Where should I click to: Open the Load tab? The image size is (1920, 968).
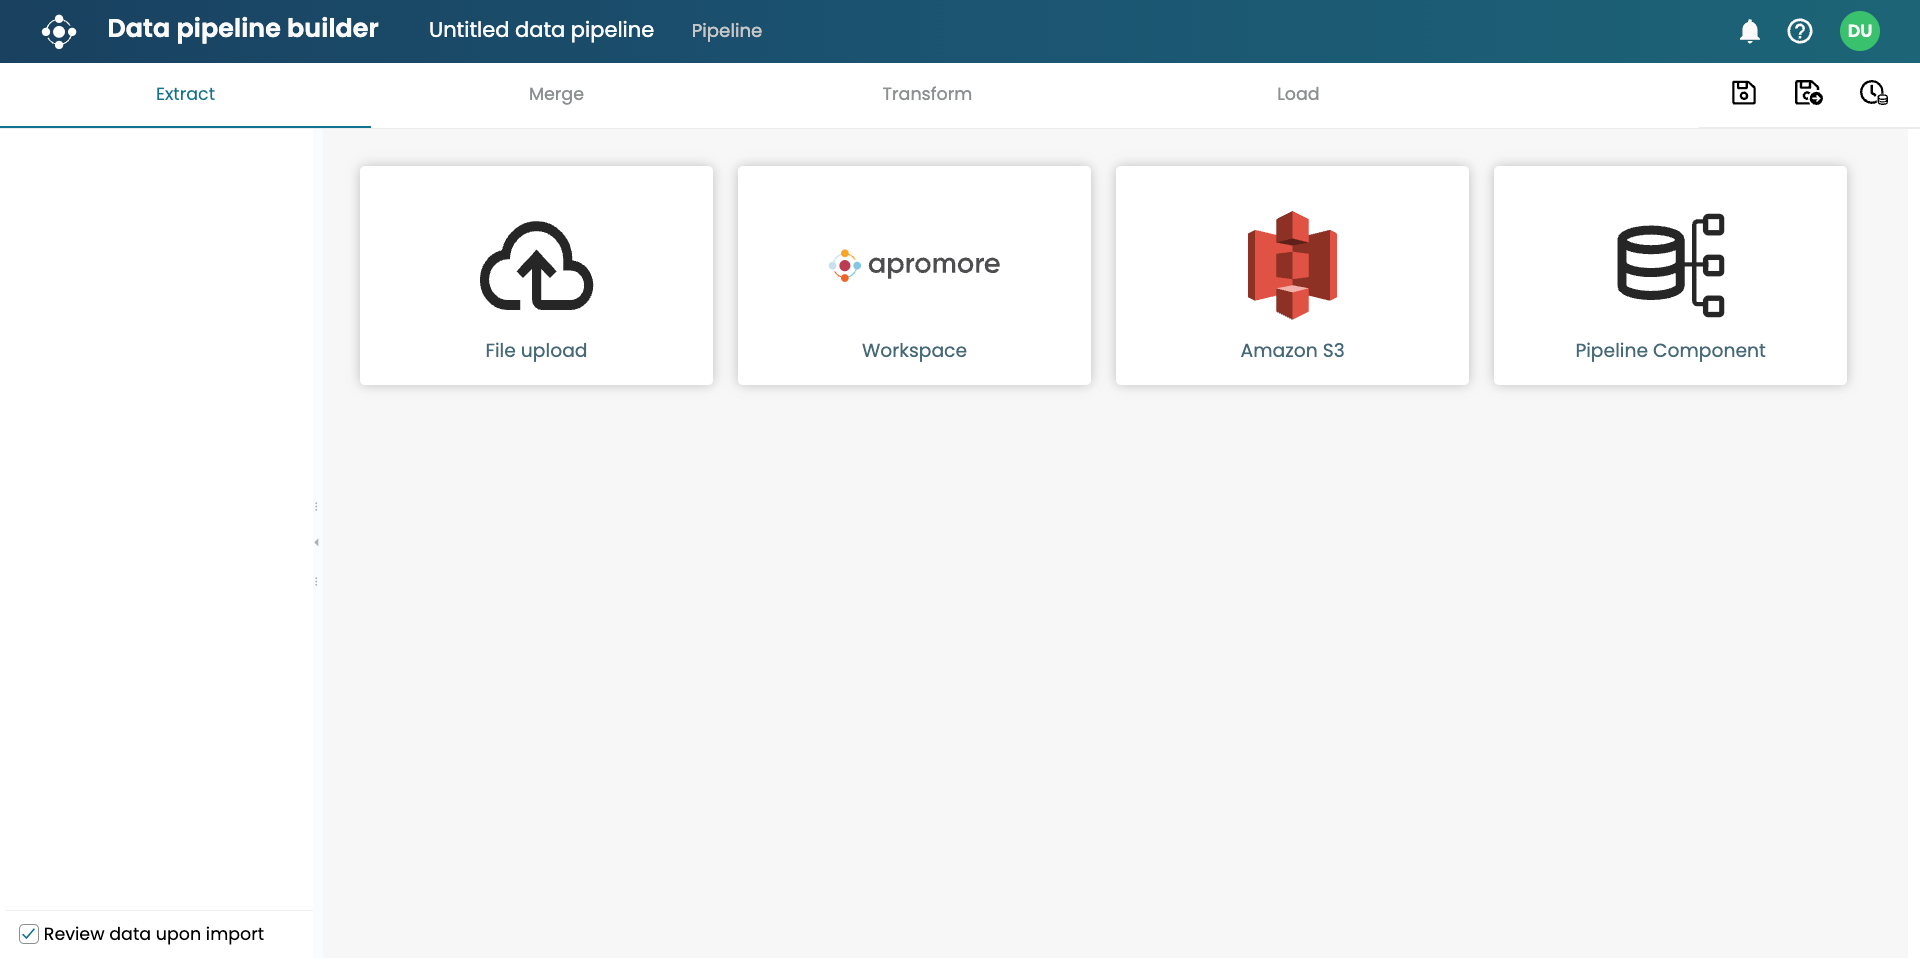pos(1297,94)
